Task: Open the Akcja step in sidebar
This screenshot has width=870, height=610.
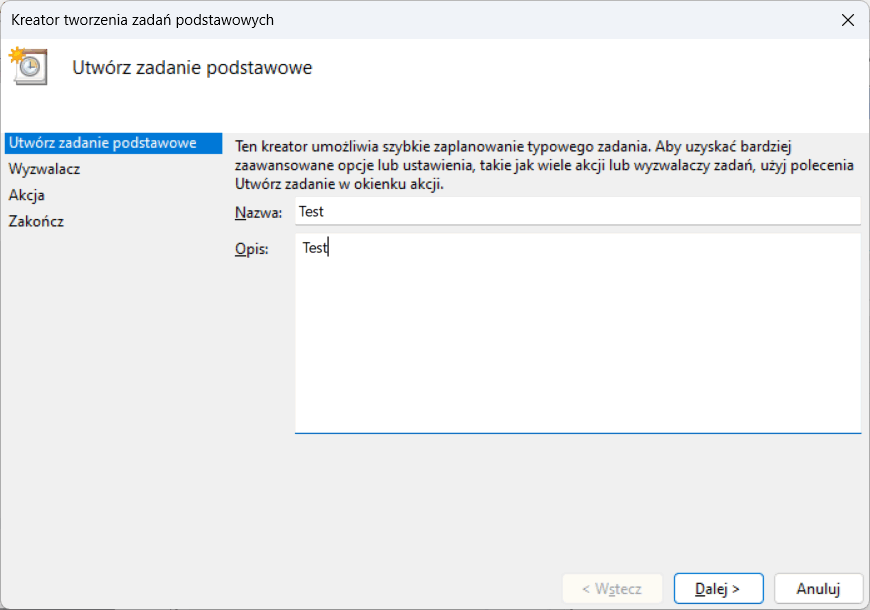Action: [27, 195]
